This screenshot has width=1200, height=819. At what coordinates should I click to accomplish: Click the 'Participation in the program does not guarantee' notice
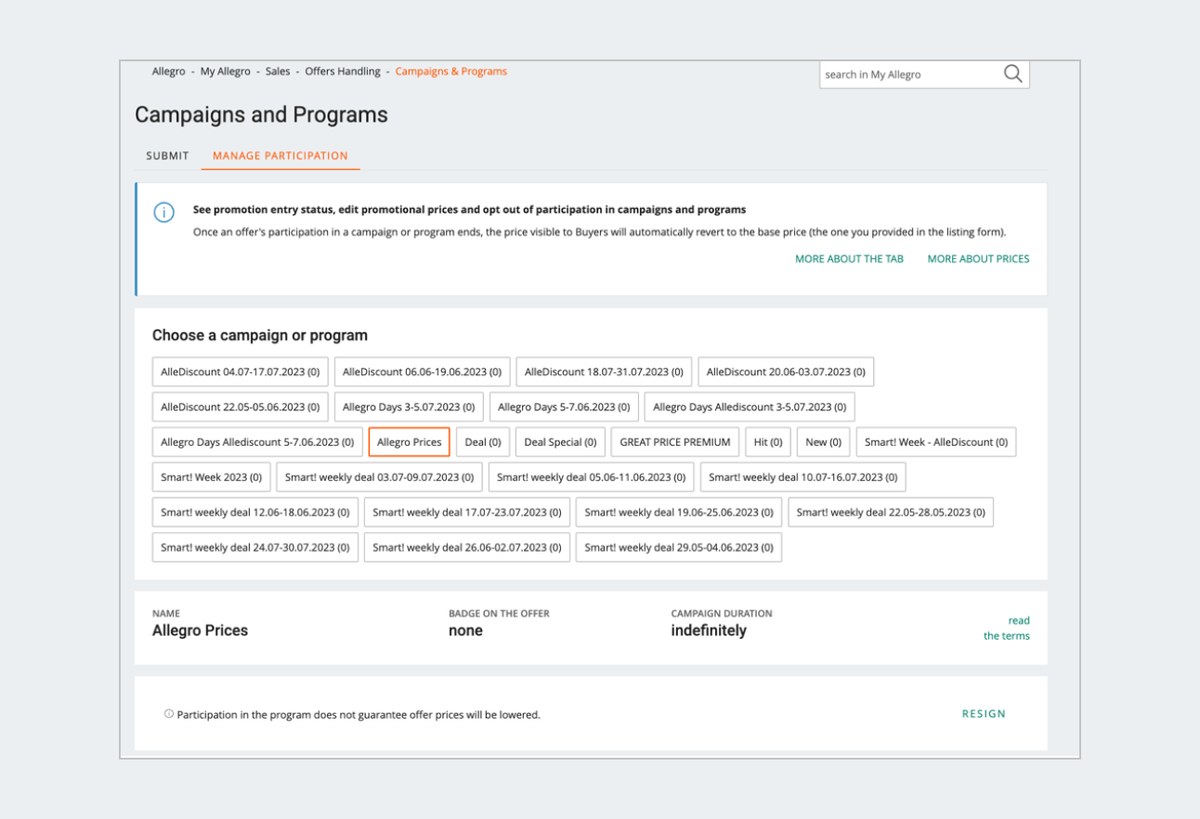[359, 715]
